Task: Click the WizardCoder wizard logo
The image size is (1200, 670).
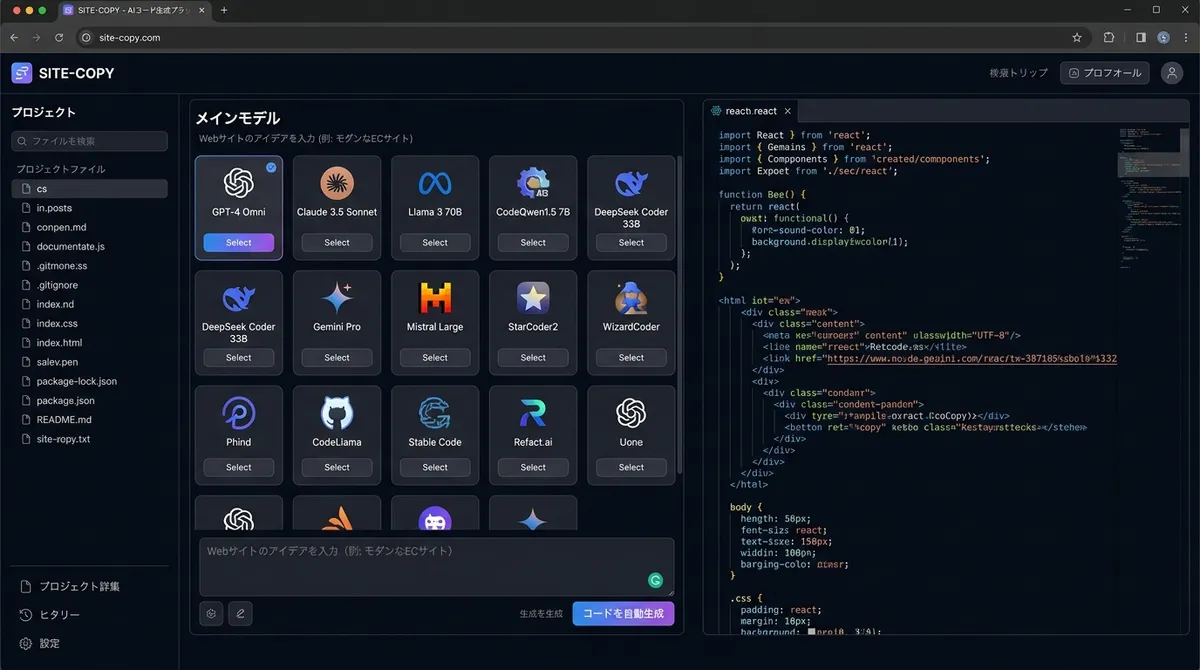Action: [631, 298]
